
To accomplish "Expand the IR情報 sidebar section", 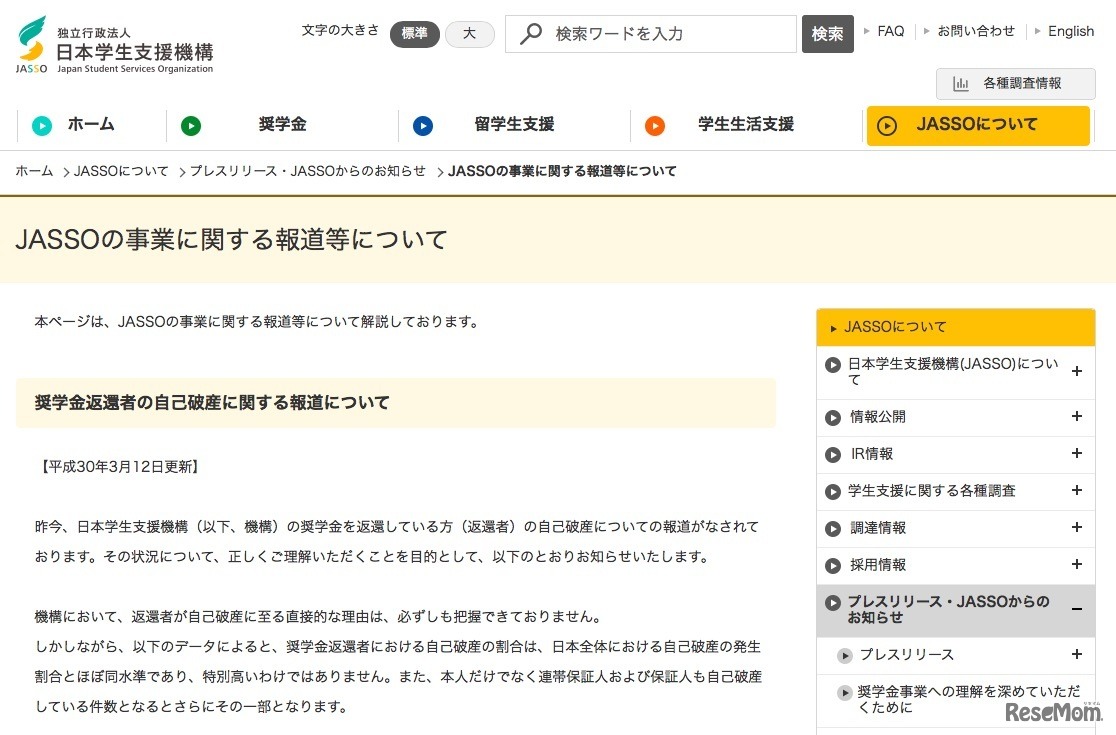I will click(1077, 454).
